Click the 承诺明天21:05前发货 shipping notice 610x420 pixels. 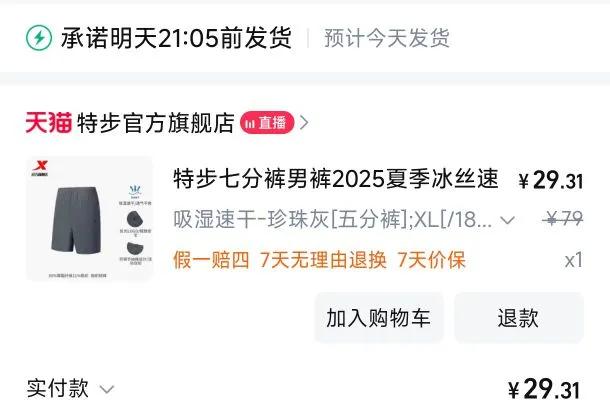pyautogui.click(x=176, y=38)
